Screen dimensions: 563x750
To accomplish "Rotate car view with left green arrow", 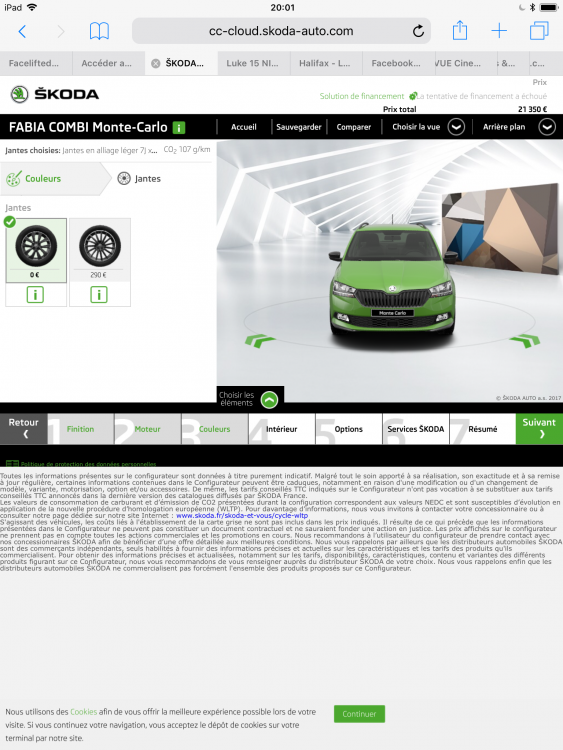I will tap(260, 341).
